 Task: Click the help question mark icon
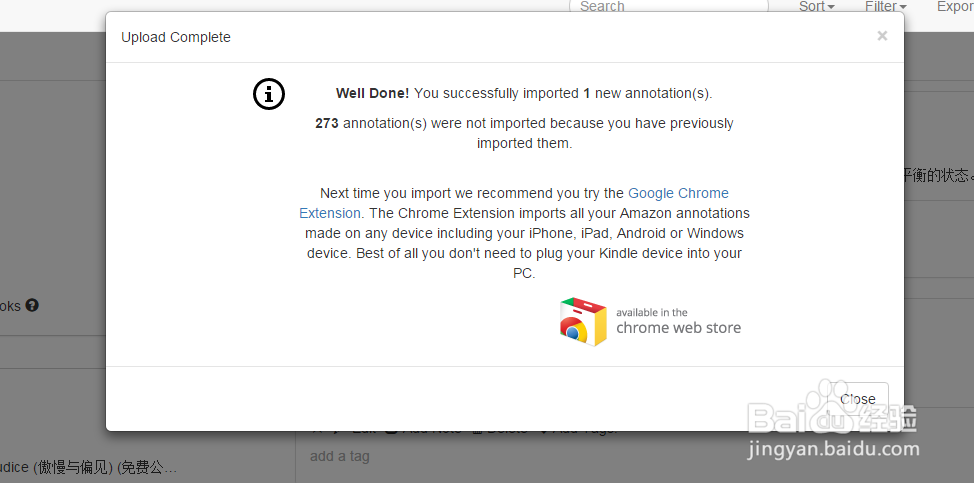pos(32,305)
